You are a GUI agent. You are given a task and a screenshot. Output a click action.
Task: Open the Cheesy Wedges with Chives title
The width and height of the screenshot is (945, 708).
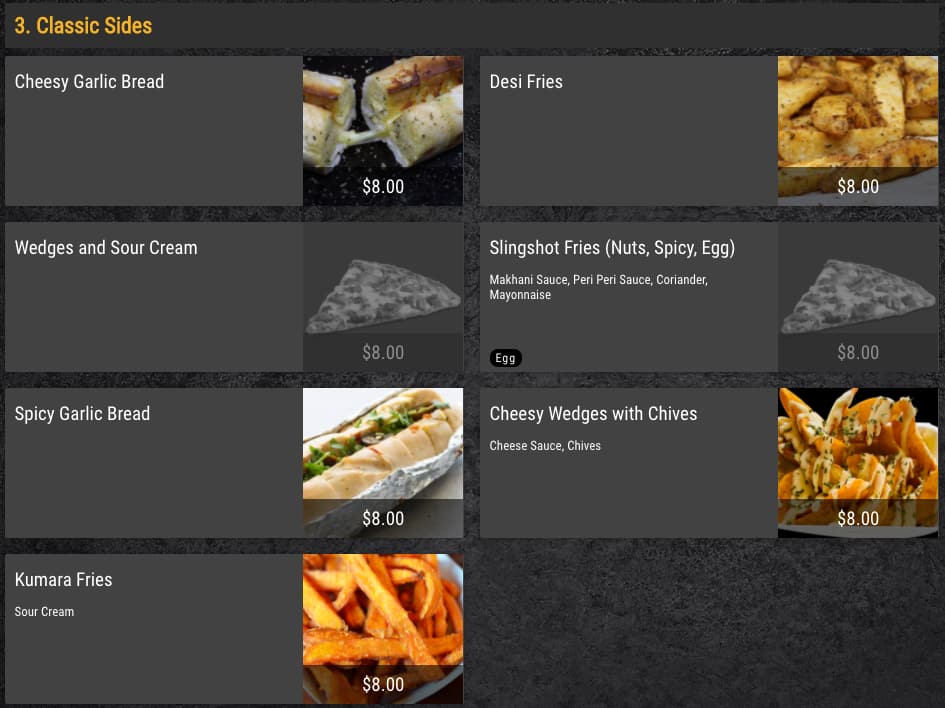[593, 414]
